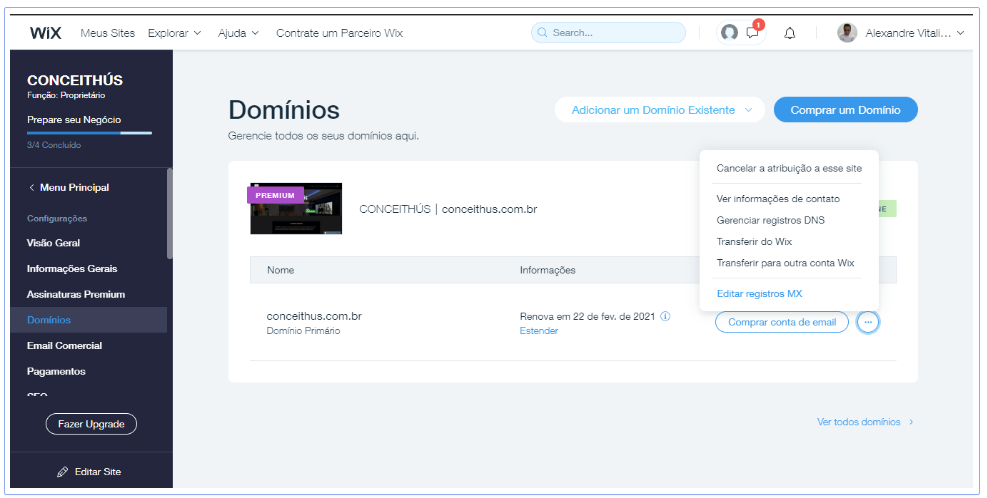Click Comprar um Domínio button

click(845, 110)
